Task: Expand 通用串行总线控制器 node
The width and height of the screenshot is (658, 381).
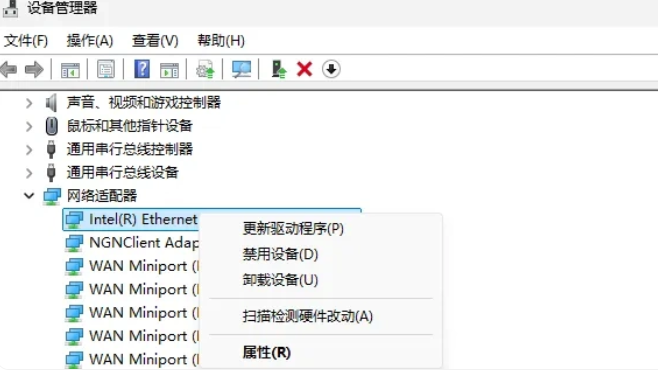Action: coord(29,149)
